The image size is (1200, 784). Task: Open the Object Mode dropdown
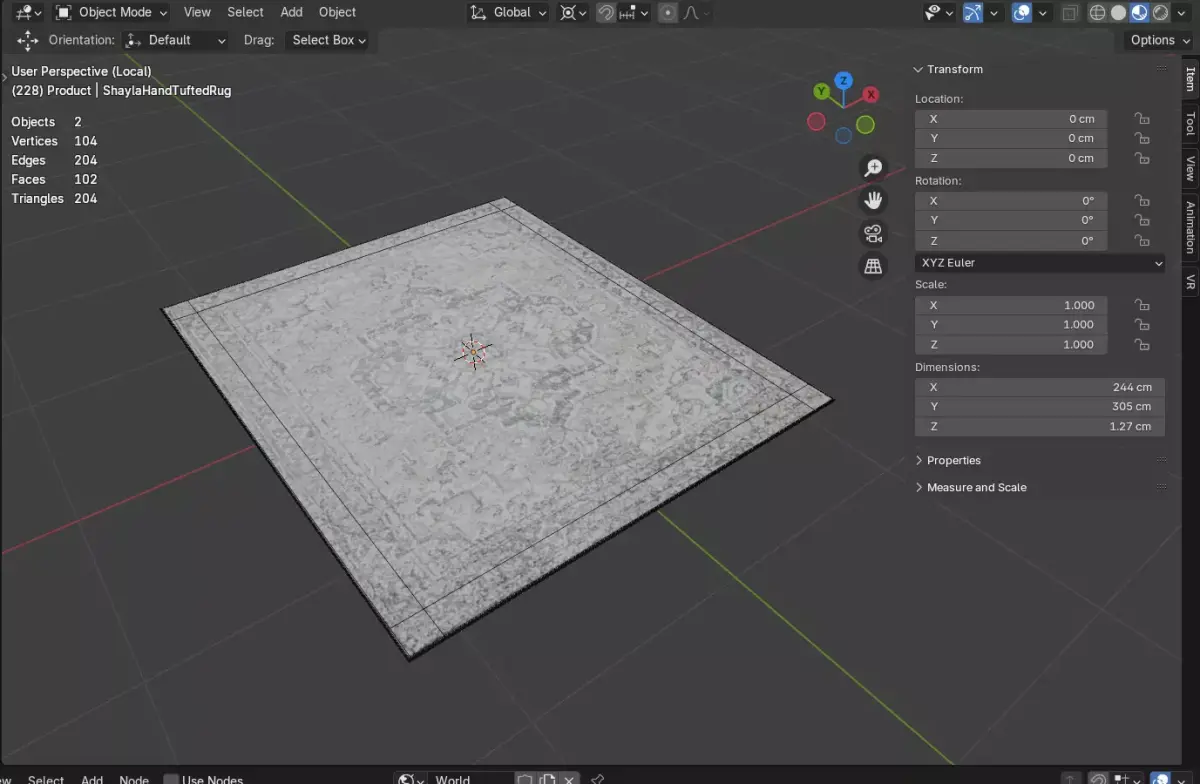click(112, 13)
